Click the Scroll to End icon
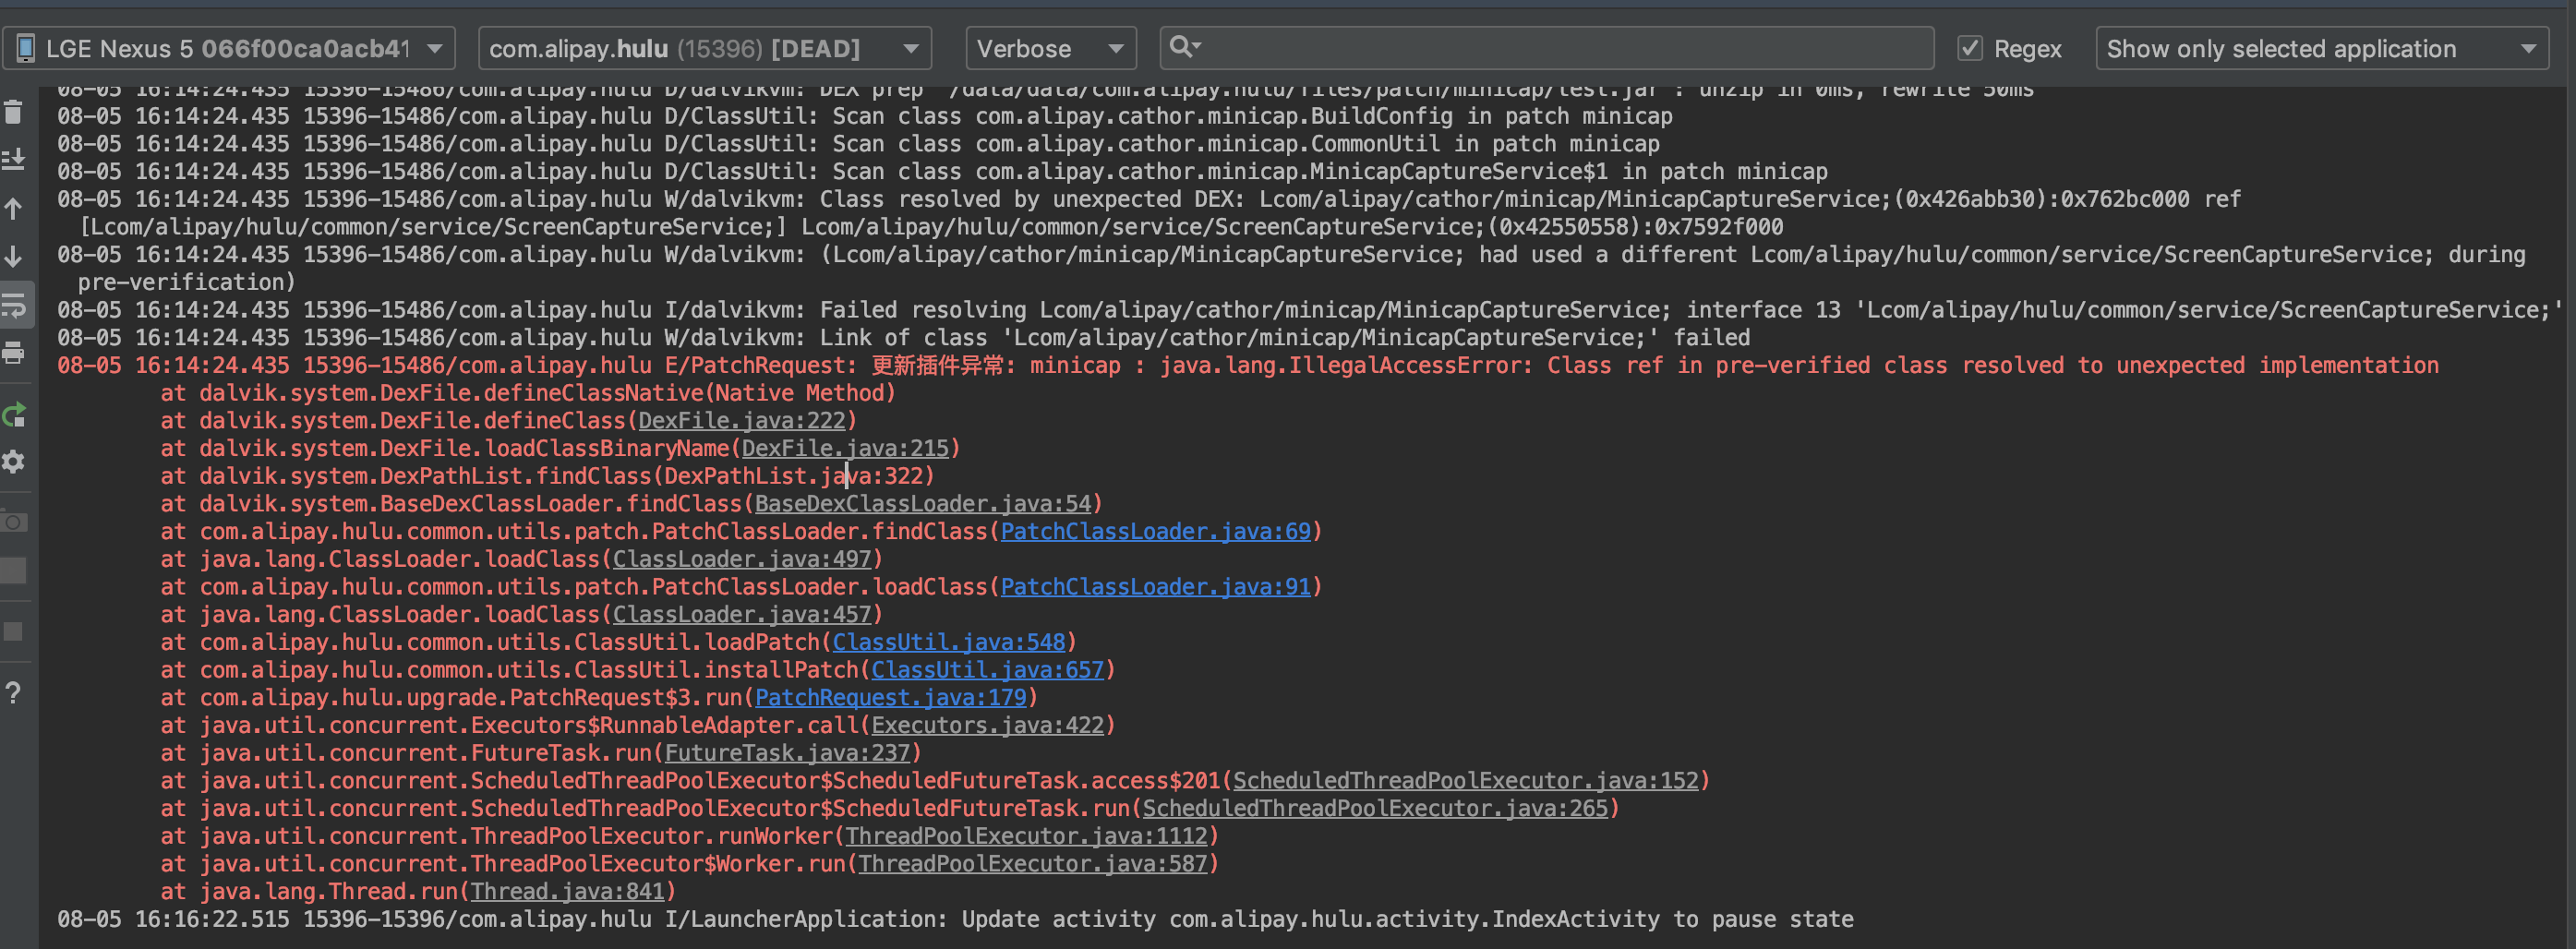 point(13,159)
